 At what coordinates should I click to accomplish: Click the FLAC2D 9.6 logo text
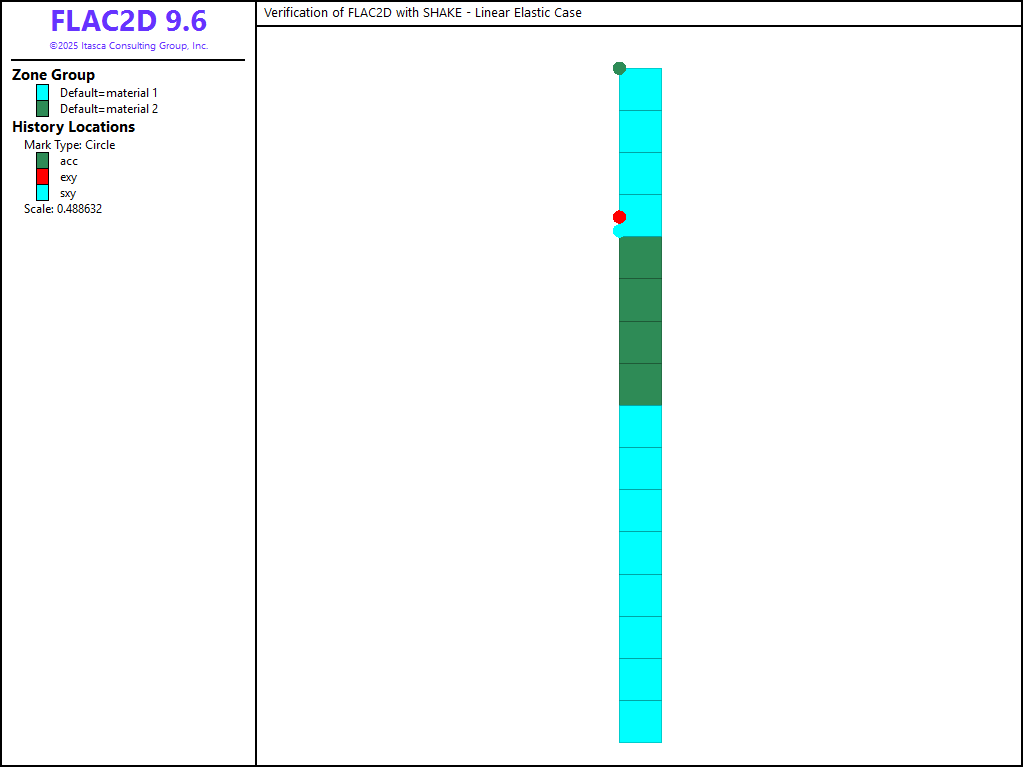click(128, 22)
